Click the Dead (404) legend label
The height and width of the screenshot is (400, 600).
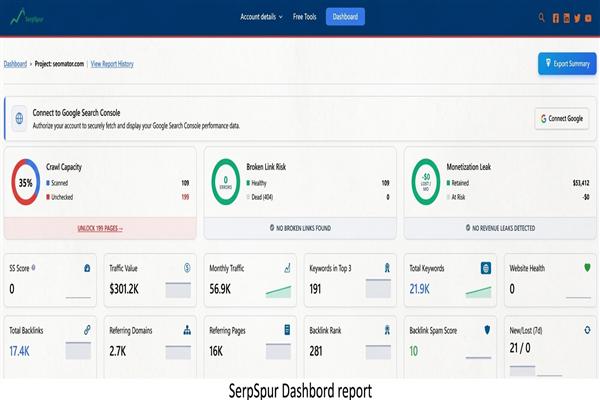[262, 197]
